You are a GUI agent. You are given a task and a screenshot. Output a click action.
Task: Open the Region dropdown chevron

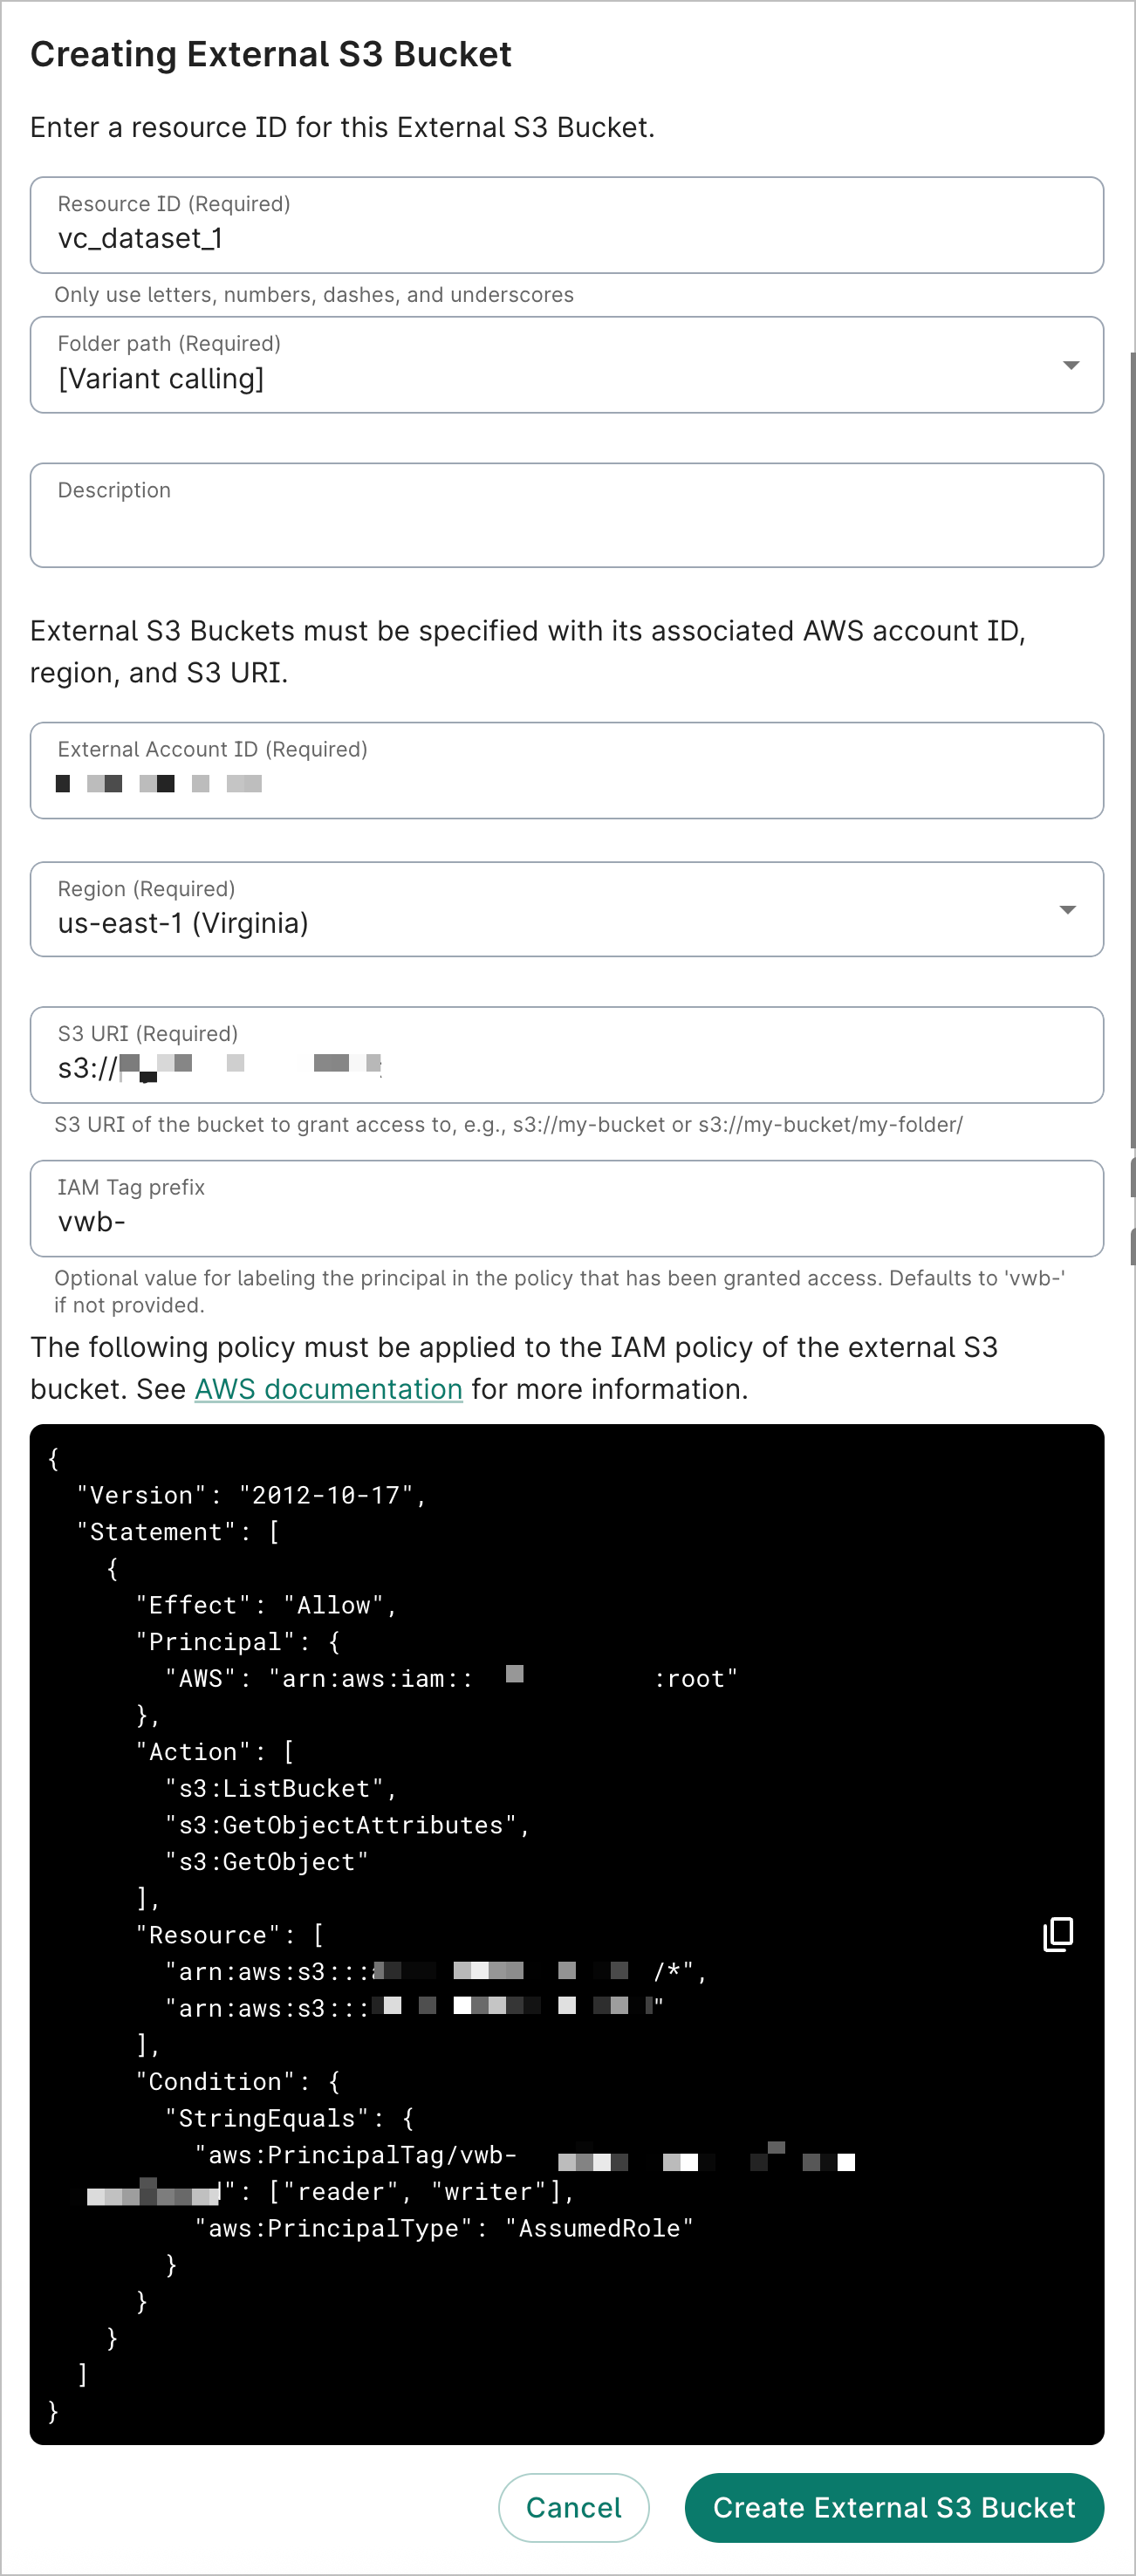coord(1069,910)
